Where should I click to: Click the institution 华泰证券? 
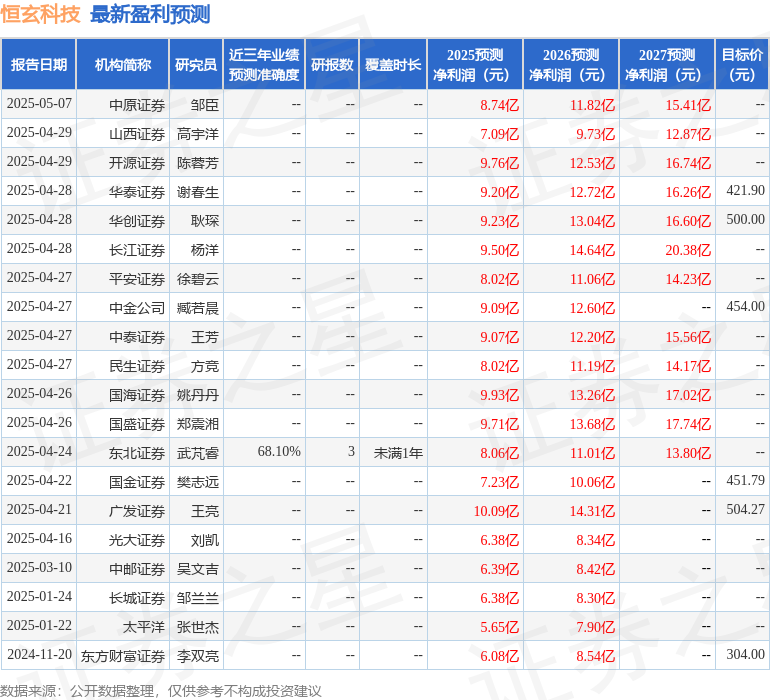click(x=137, y=192)
